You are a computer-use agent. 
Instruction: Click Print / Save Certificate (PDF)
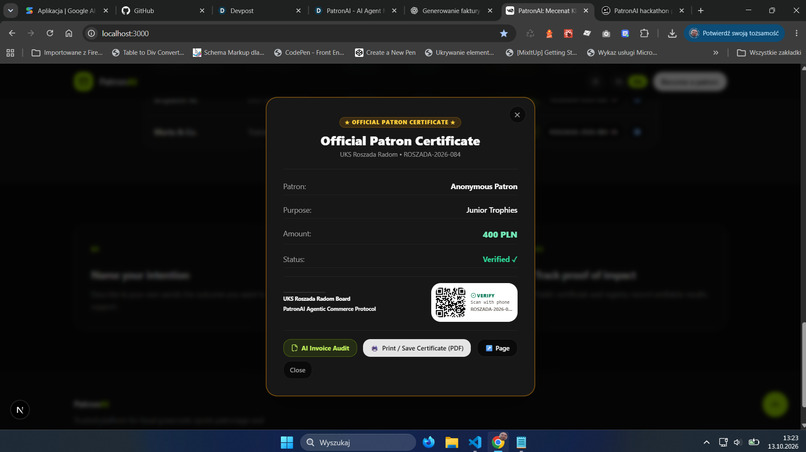click(x=417, y=348)
